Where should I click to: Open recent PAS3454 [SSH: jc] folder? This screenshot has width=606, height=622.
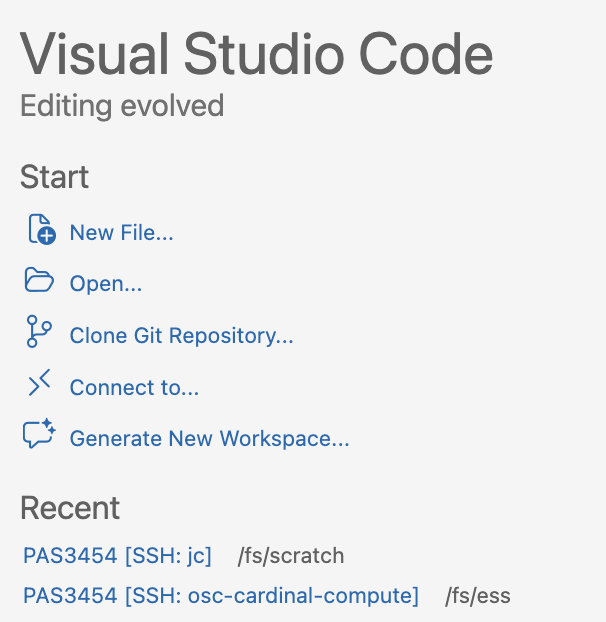coord(117,556)
